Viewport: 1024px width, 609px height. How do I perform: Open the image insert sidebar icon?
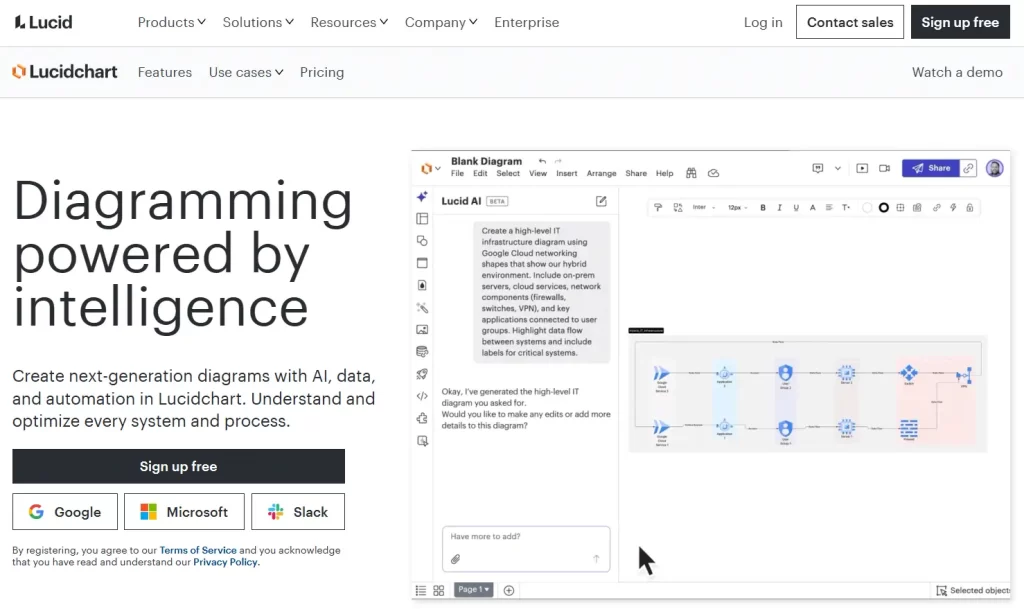pos(422,330)
